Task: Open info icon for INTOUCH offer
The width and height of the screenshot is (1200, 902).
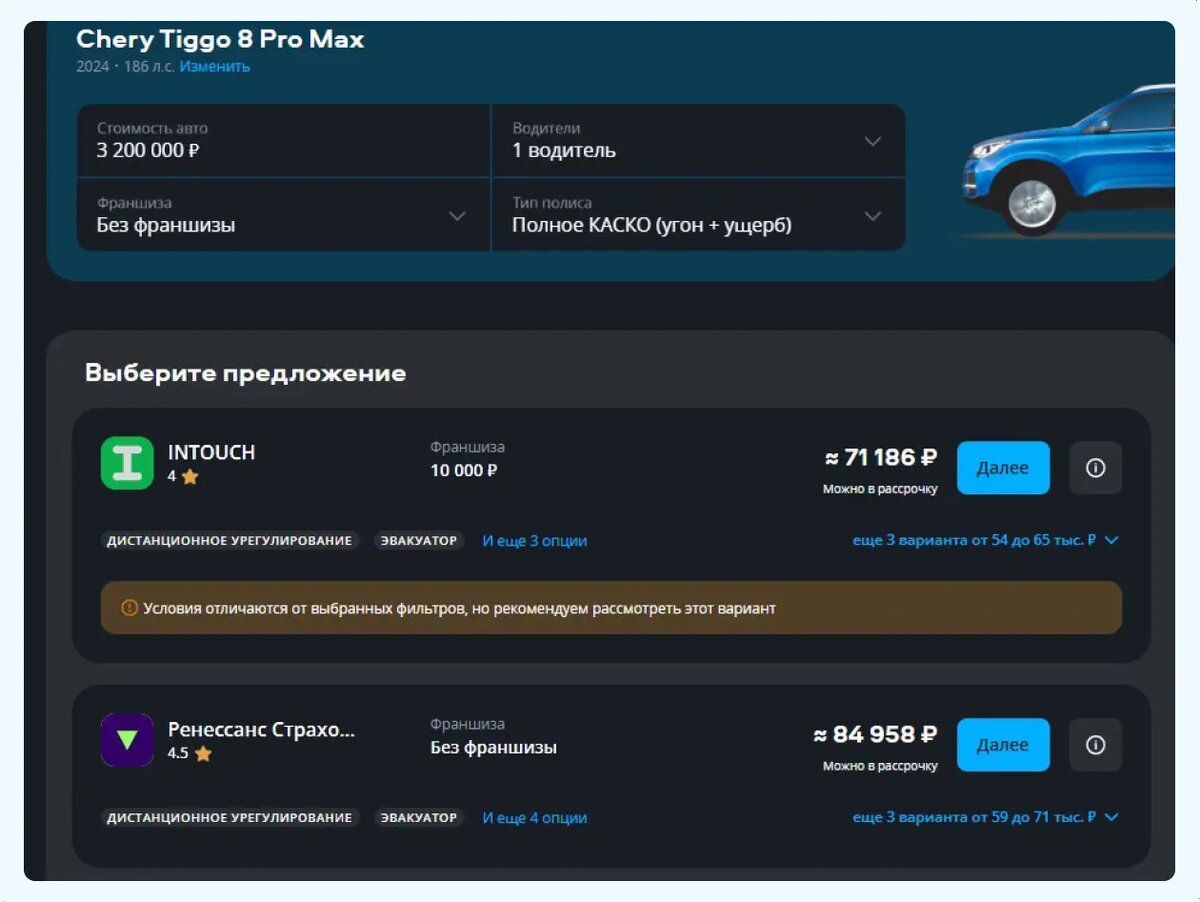Action: pyautogui.click(x=1096, y=468)
